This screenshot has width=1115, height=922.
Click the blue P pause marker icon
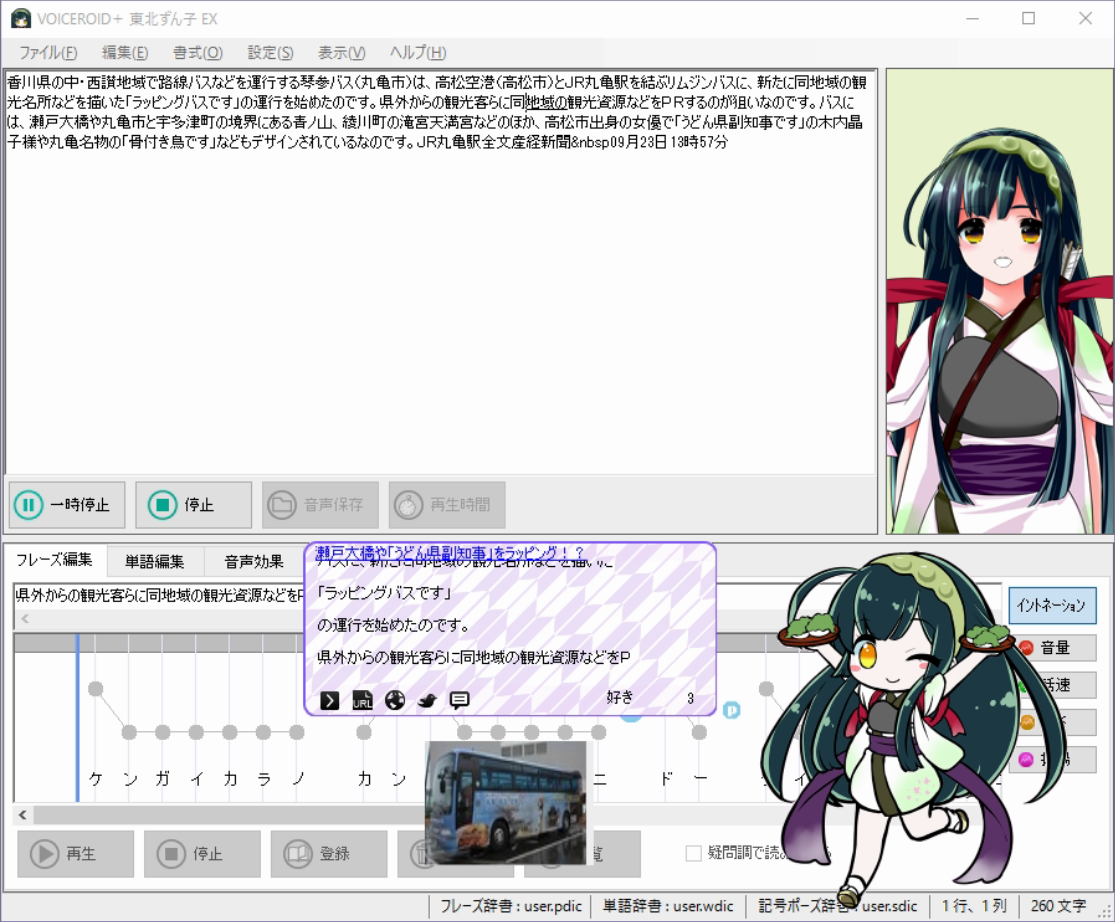(731, 709)
